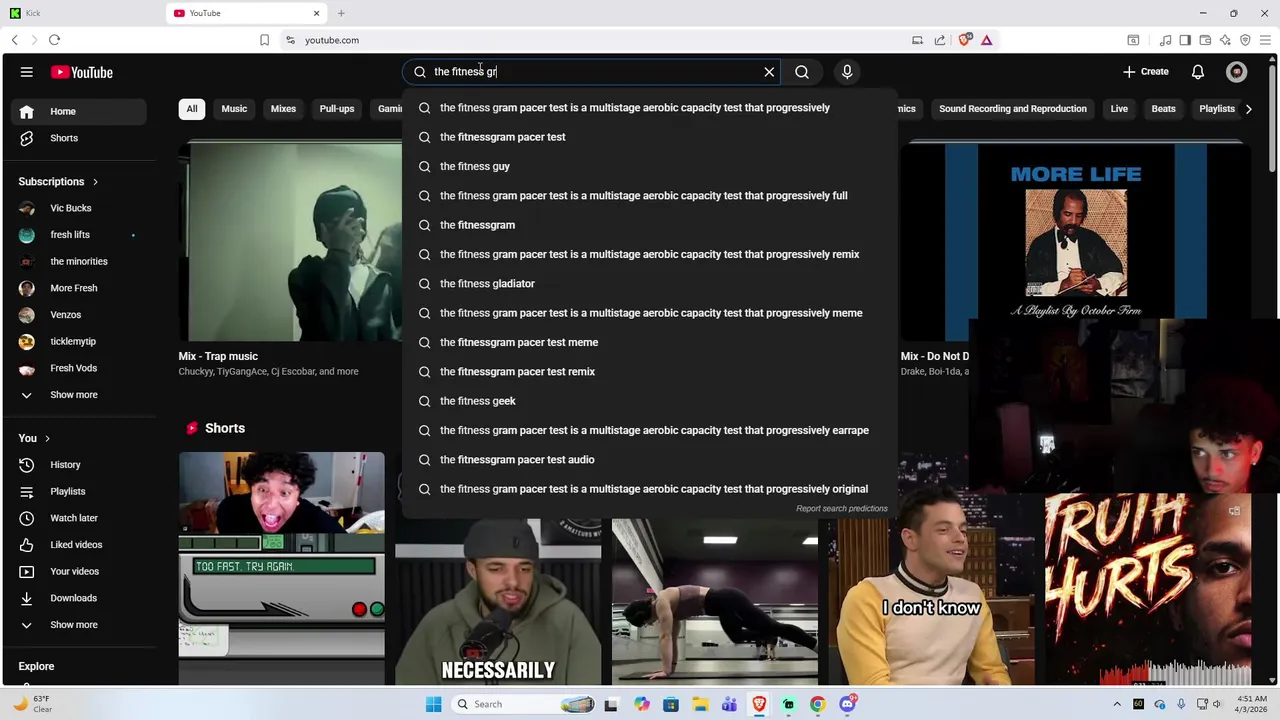Click inside the YouTube search input field
1280x720 pixels.
click(590, 72)
